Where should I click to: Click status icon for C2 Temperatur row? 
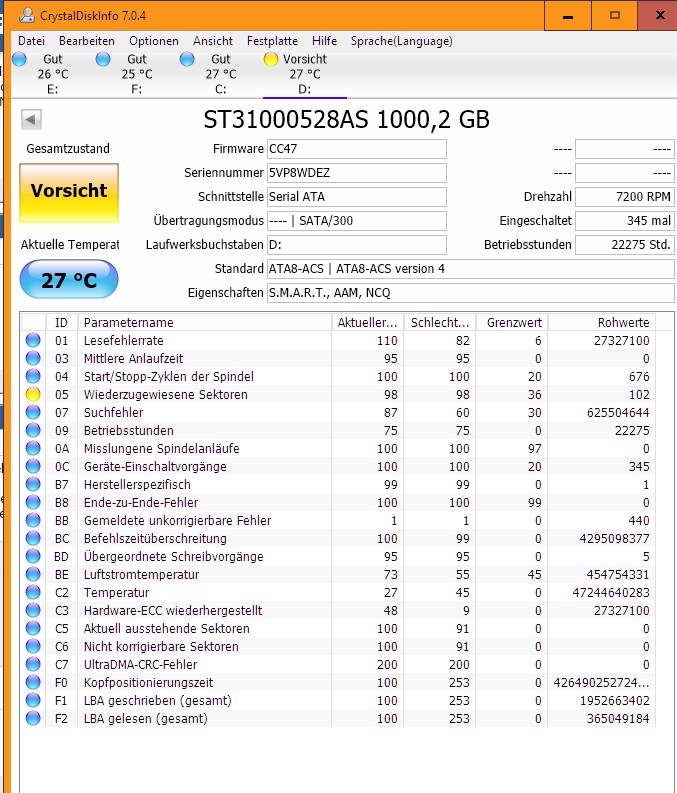coord(33,592)
